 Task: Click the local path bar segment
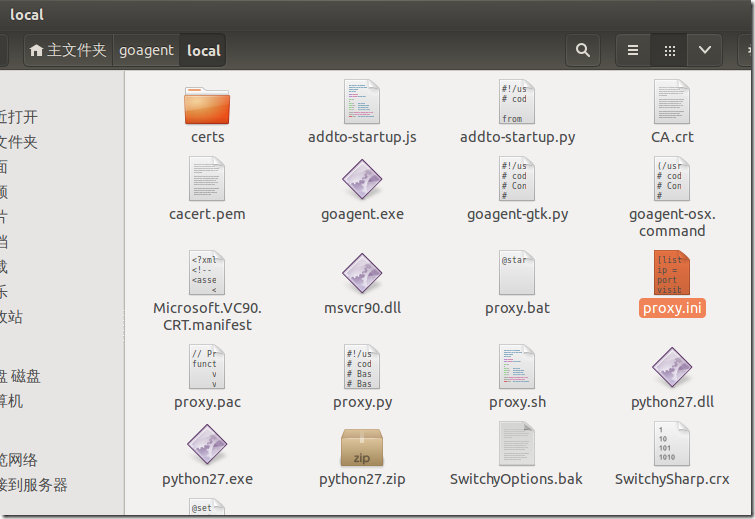click(203, 50)
